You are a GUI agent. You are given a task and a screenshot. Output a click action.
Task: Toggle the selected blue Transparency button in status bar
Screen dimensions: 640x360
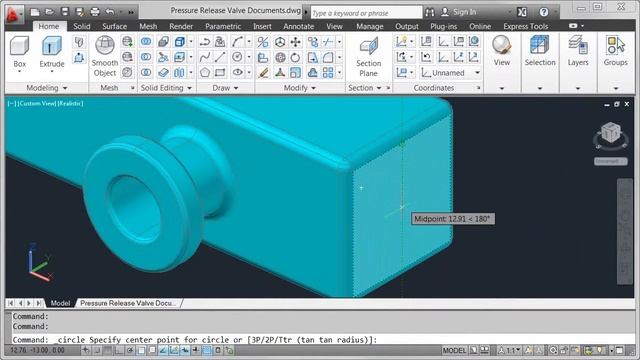pos(207,350)
